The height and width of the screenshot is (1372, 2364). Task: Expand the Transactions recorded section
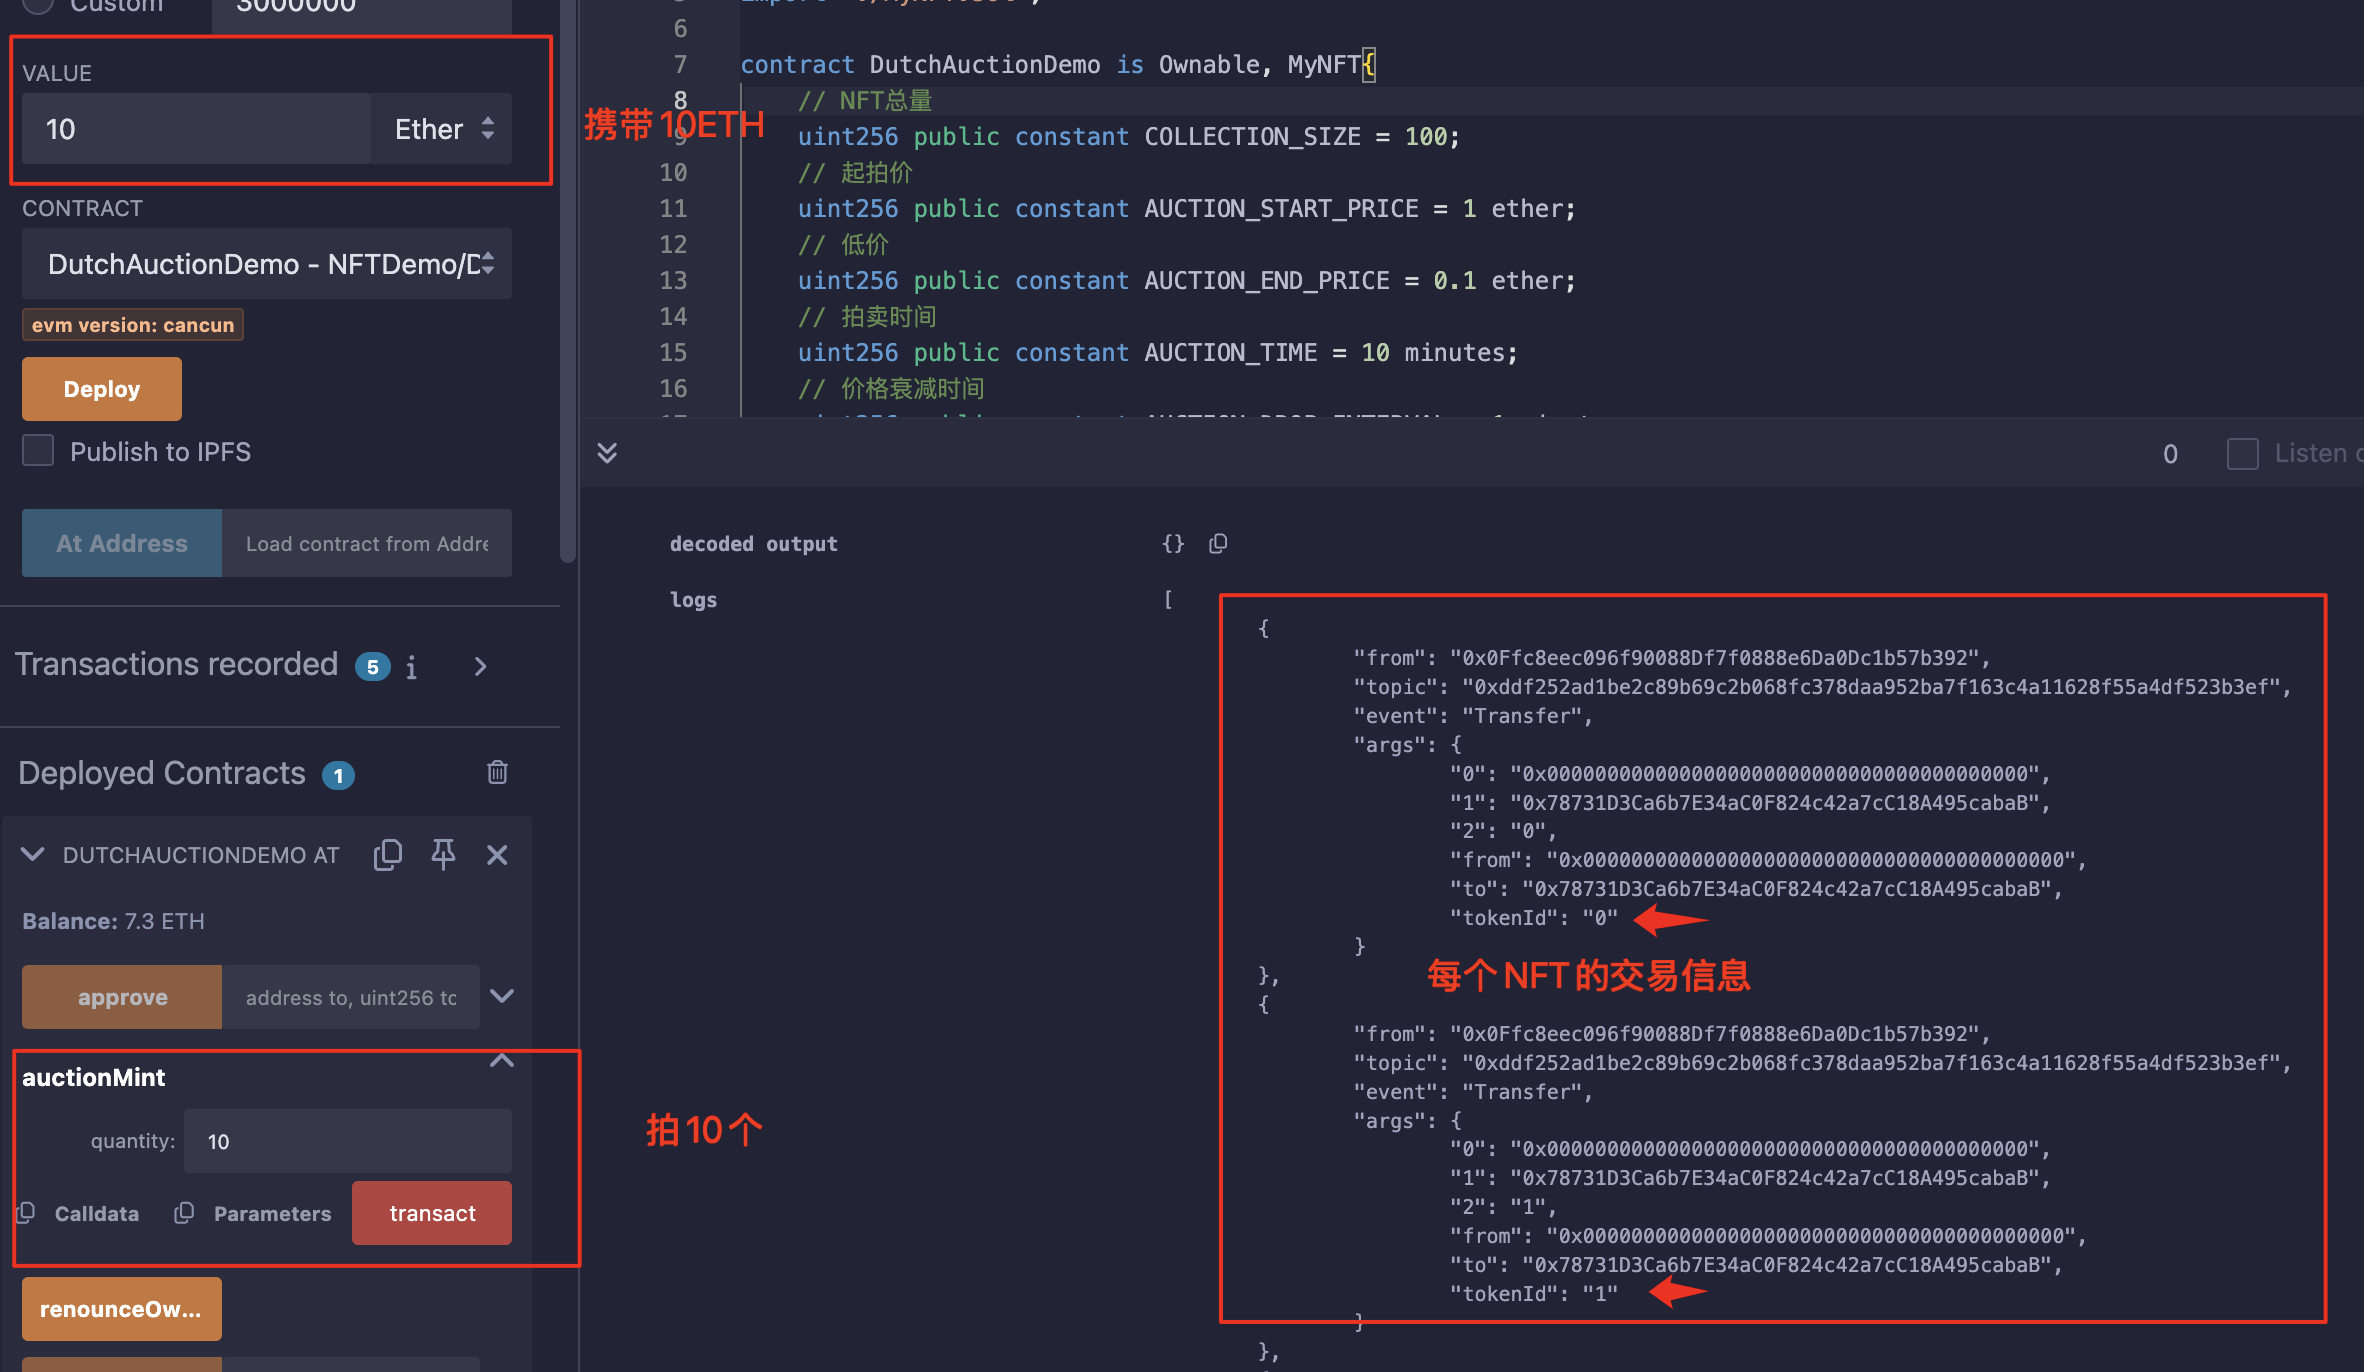tap(481, 666)
